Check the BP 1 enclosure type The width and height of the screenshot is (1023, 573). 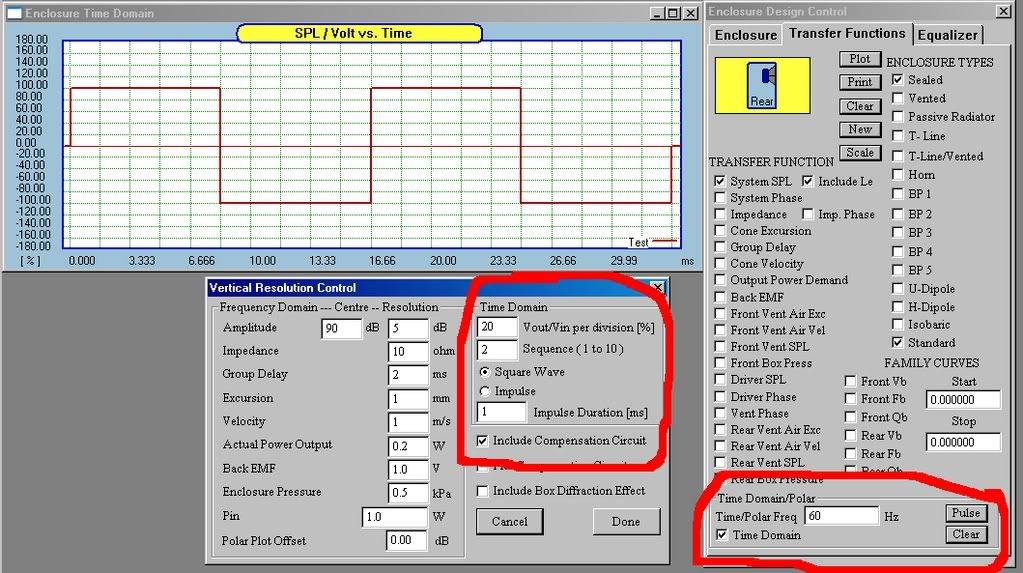pos(898,194)
